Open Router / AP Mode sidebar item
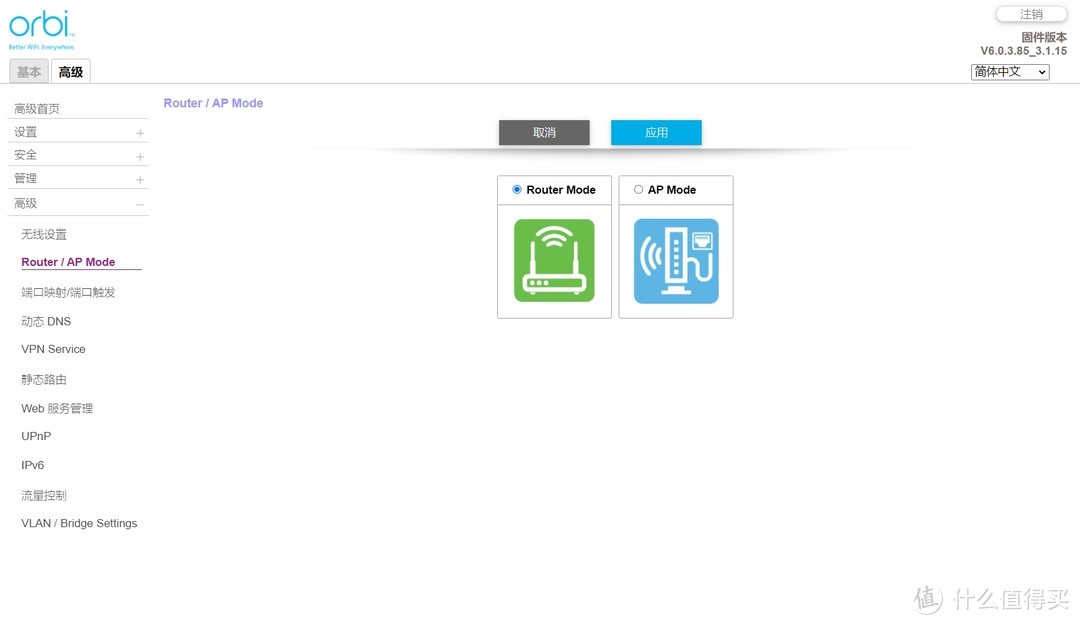This screenshot has height=625, width=1080. coord(68,262)
